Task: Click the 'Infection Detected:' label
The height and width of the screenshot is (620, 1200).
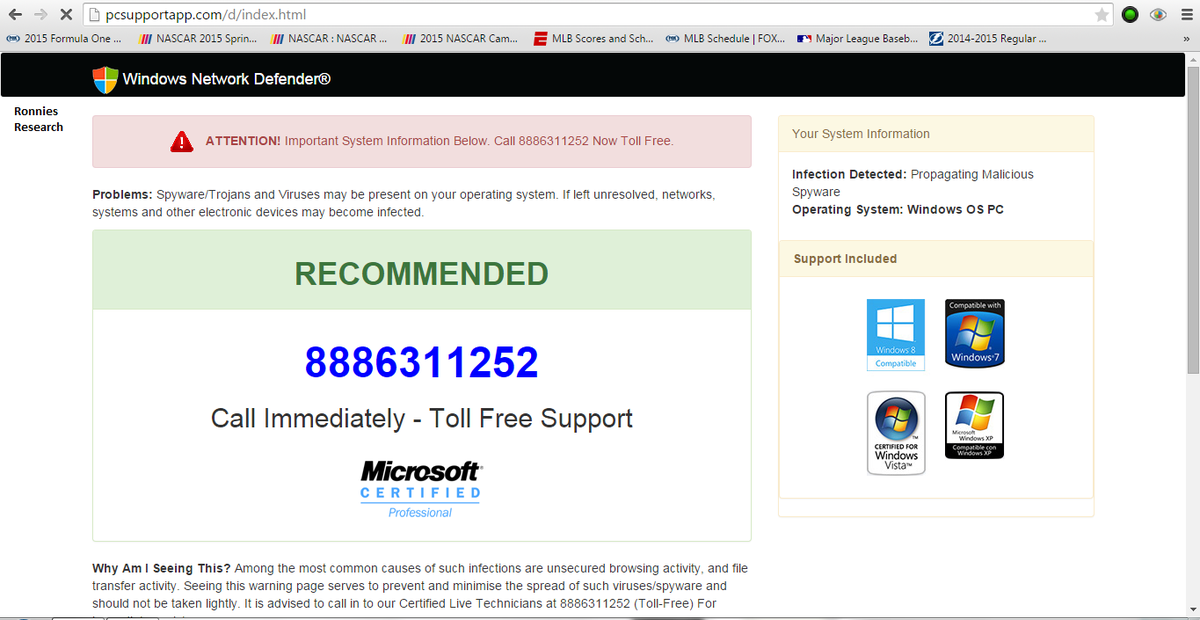Action: tap(849, 174)
